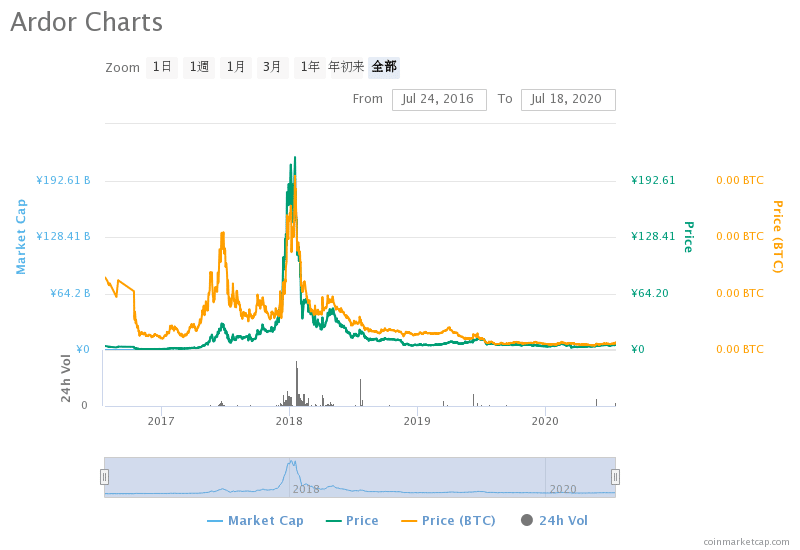Set zoom to 1年
Image resolution: width=800 pixels, height=550 pixels.
[310, 67]
